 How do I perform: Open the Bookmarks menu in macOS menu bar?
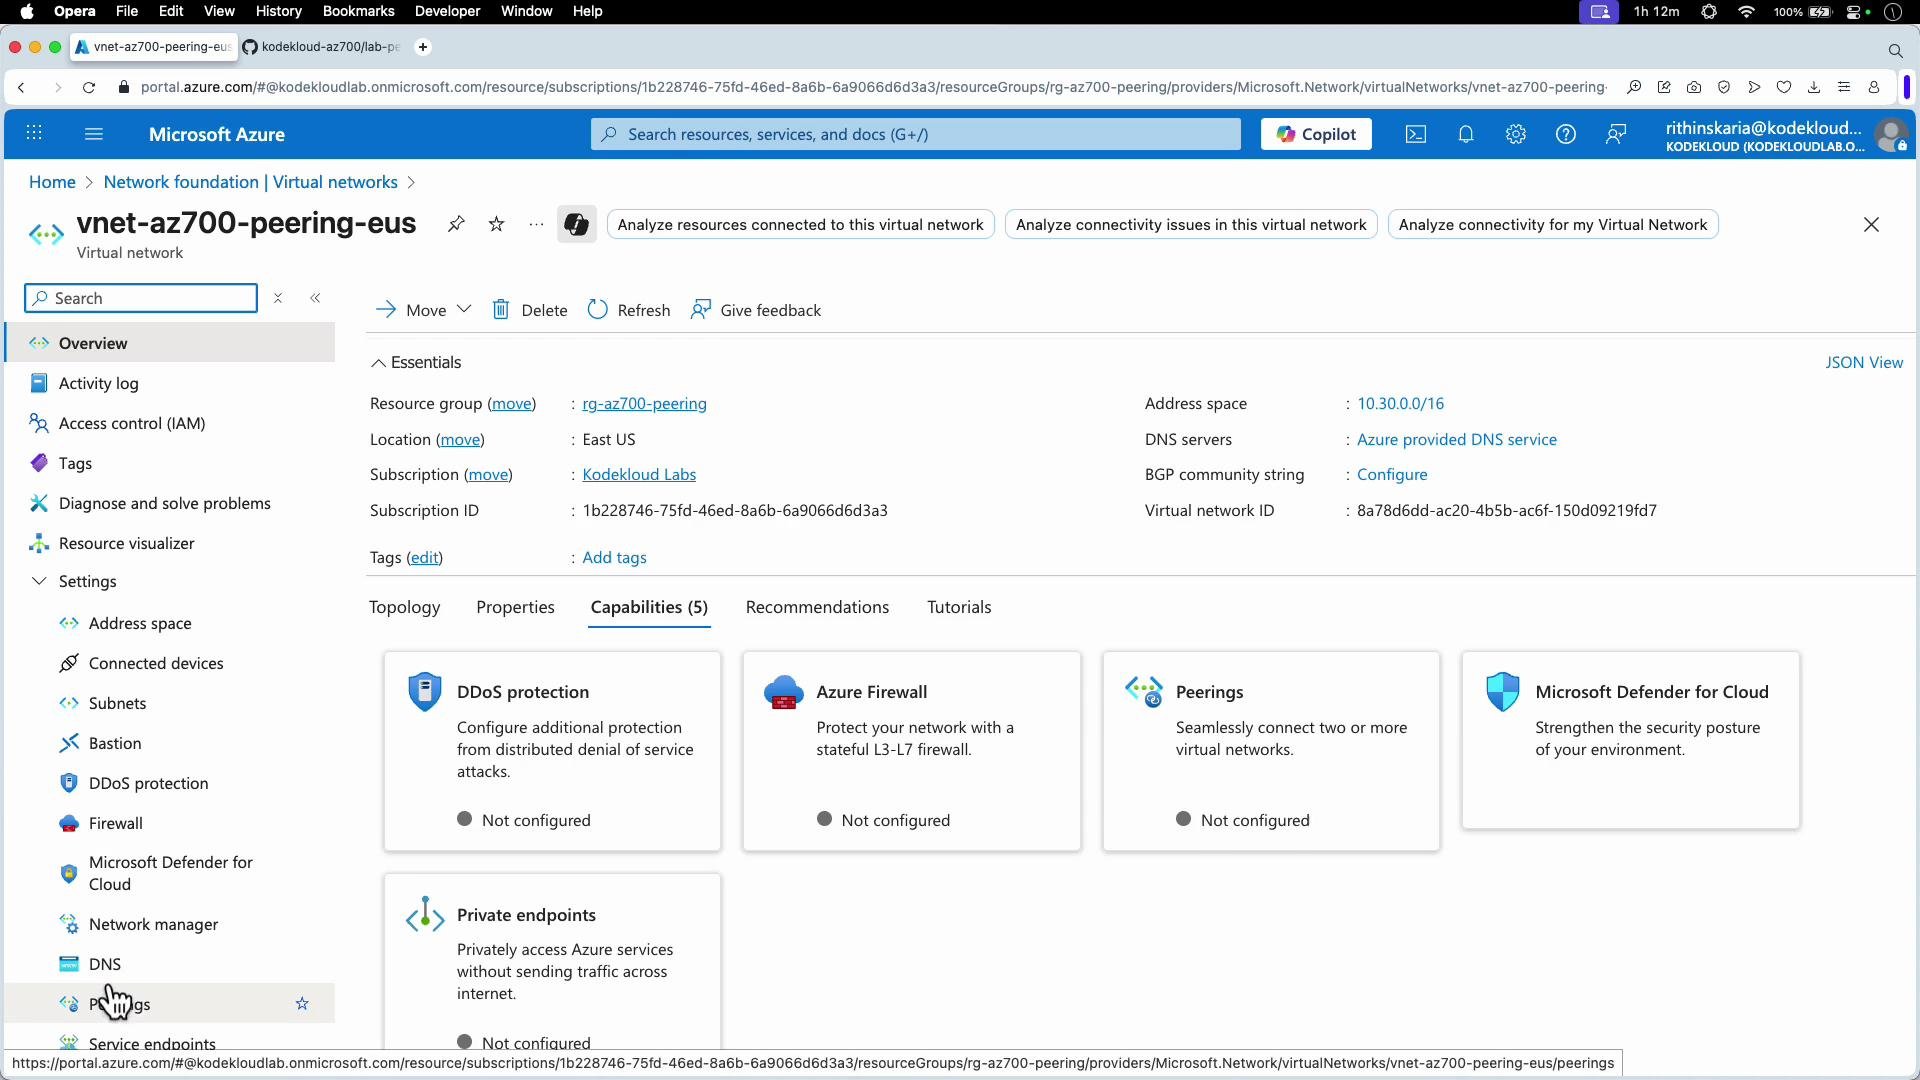[358, 11]
